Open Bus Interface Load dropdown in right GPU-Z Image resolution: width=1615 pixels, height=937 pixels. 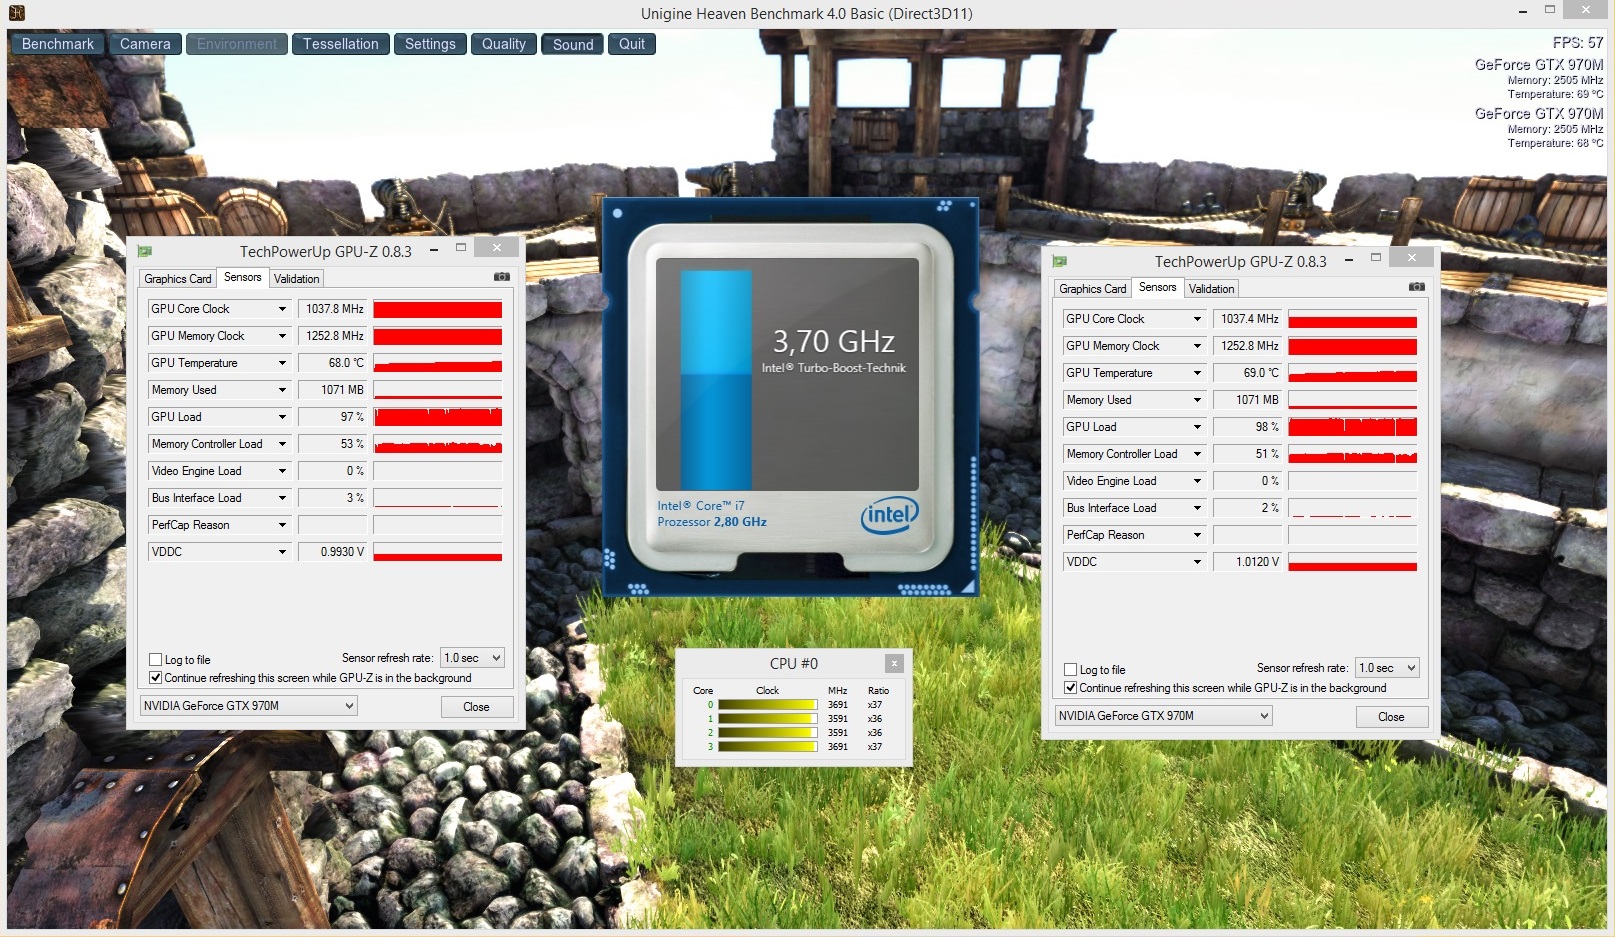[1197, 508]
